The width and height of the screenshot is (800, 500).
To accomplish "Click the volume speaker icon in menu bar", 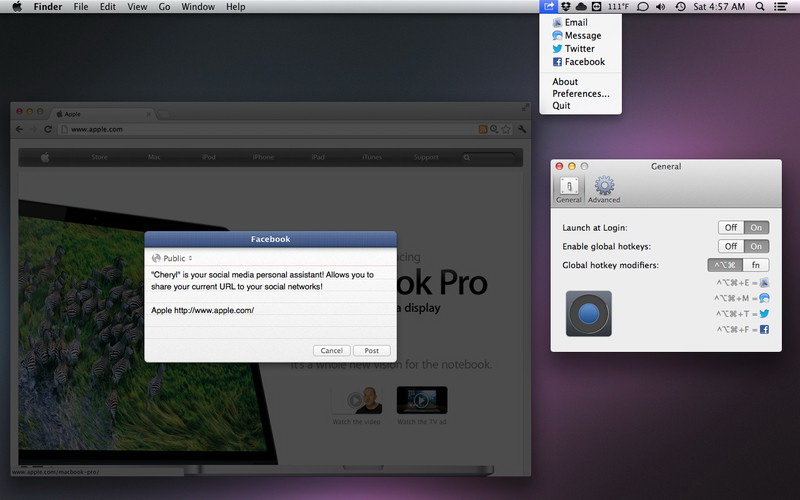I will click(x=661, y=7).
